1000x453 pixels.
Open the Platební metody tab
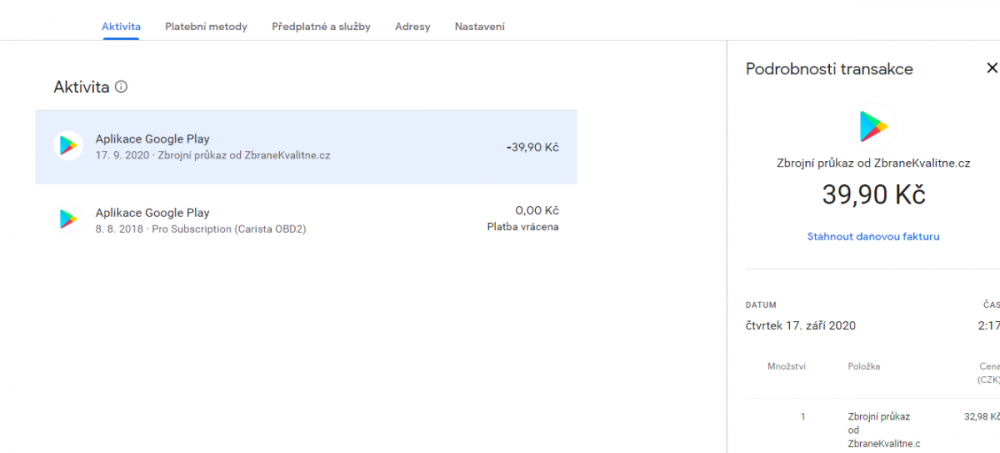[x=206, y=26]
